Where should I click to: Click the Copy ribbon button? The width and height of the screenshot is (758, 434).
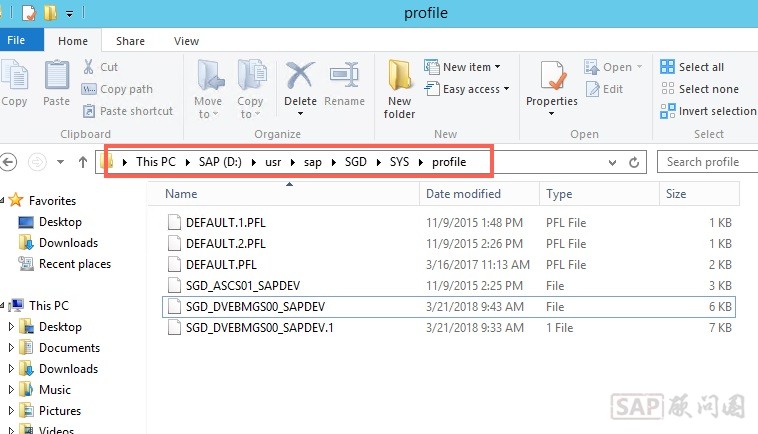tap(14, 83)
